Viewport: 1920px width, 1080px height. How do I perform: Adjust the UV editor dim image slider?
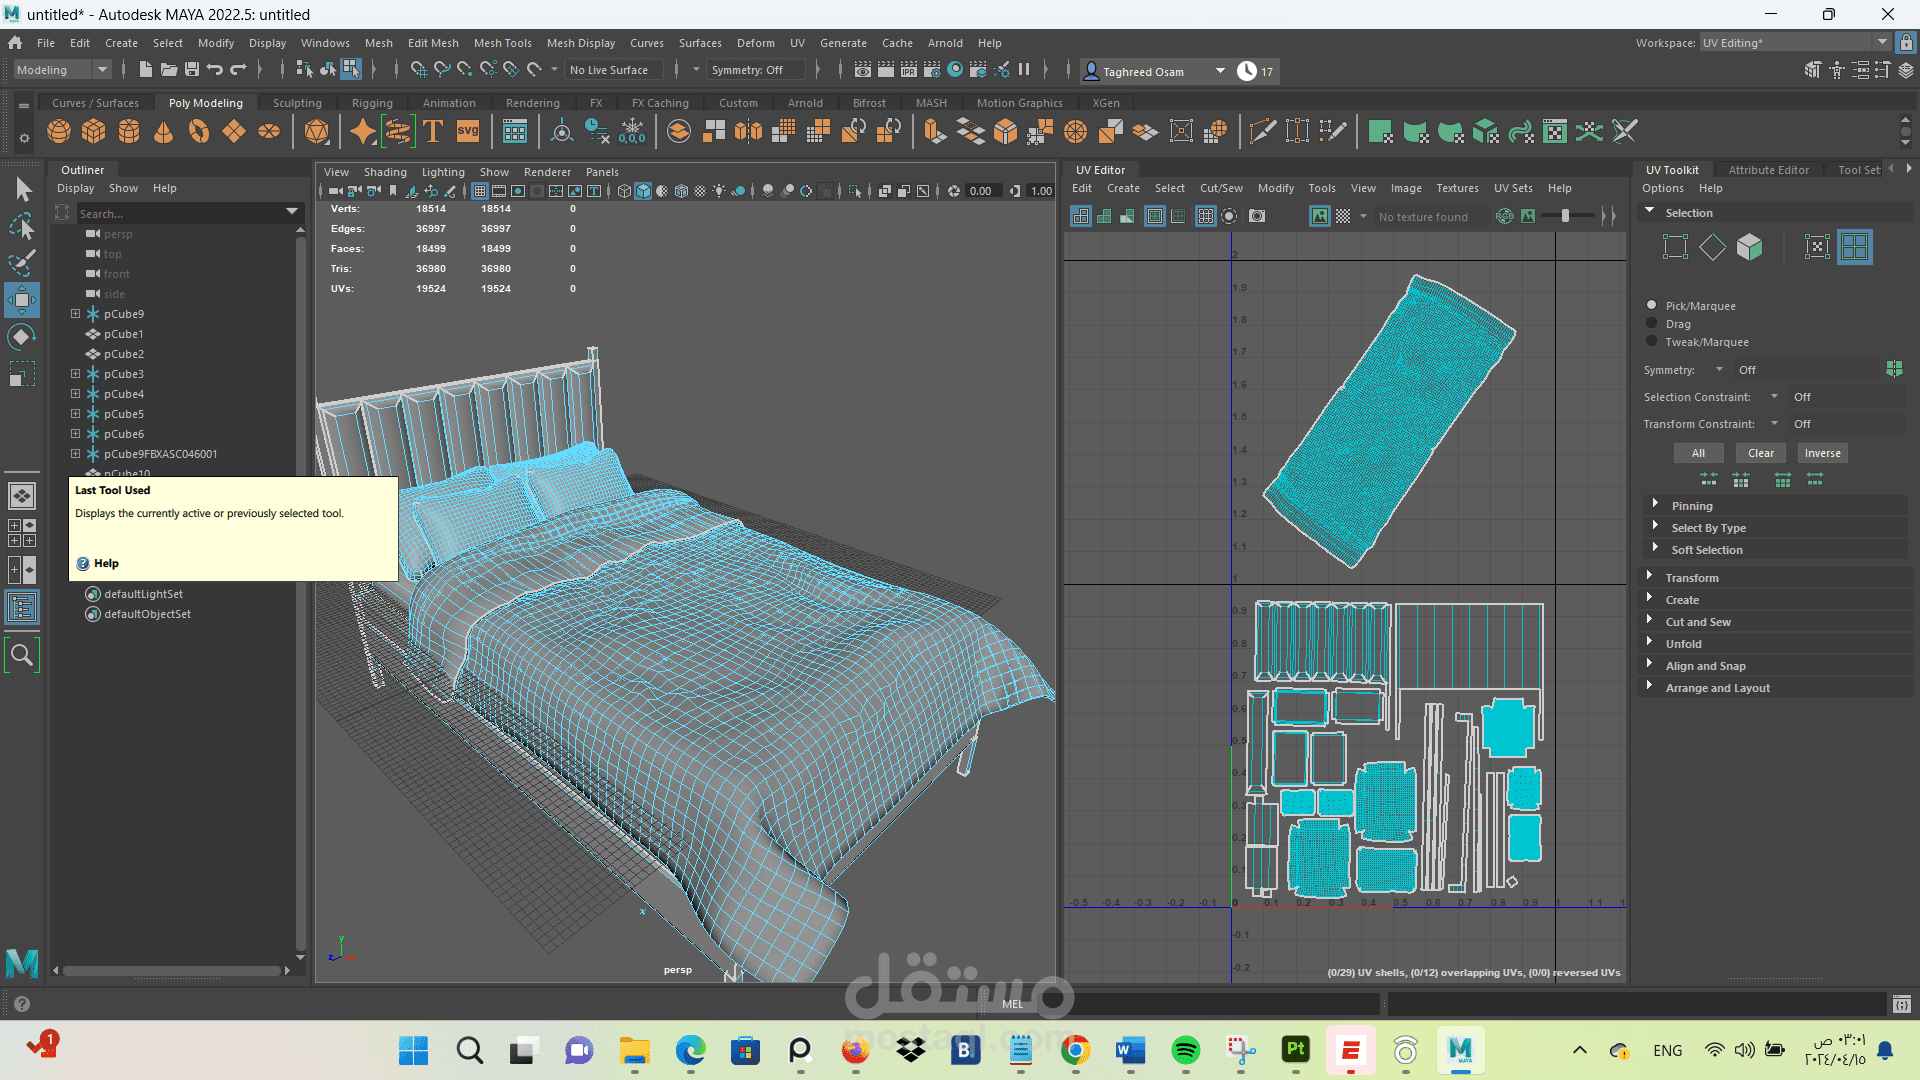coord(1566,216)
